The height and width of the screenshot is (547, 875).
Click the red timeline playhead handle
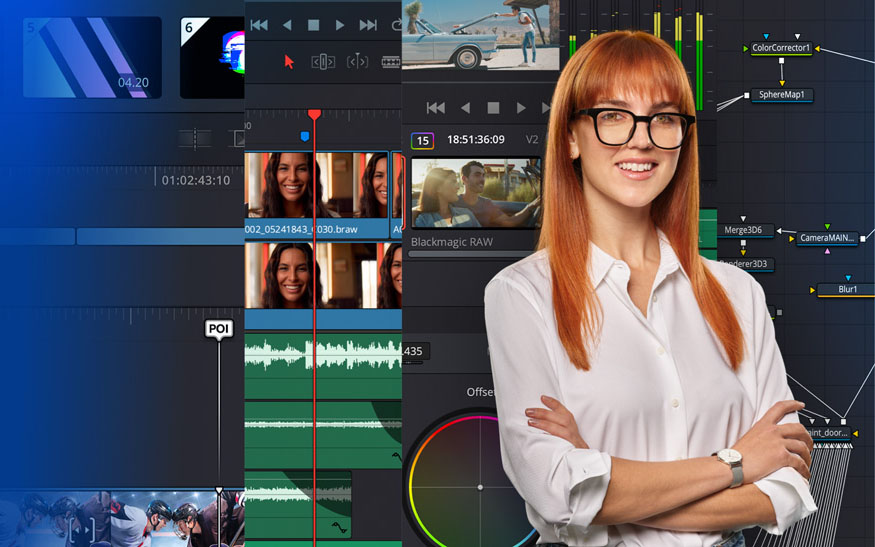pyautogui.click(x=314, y=114)
